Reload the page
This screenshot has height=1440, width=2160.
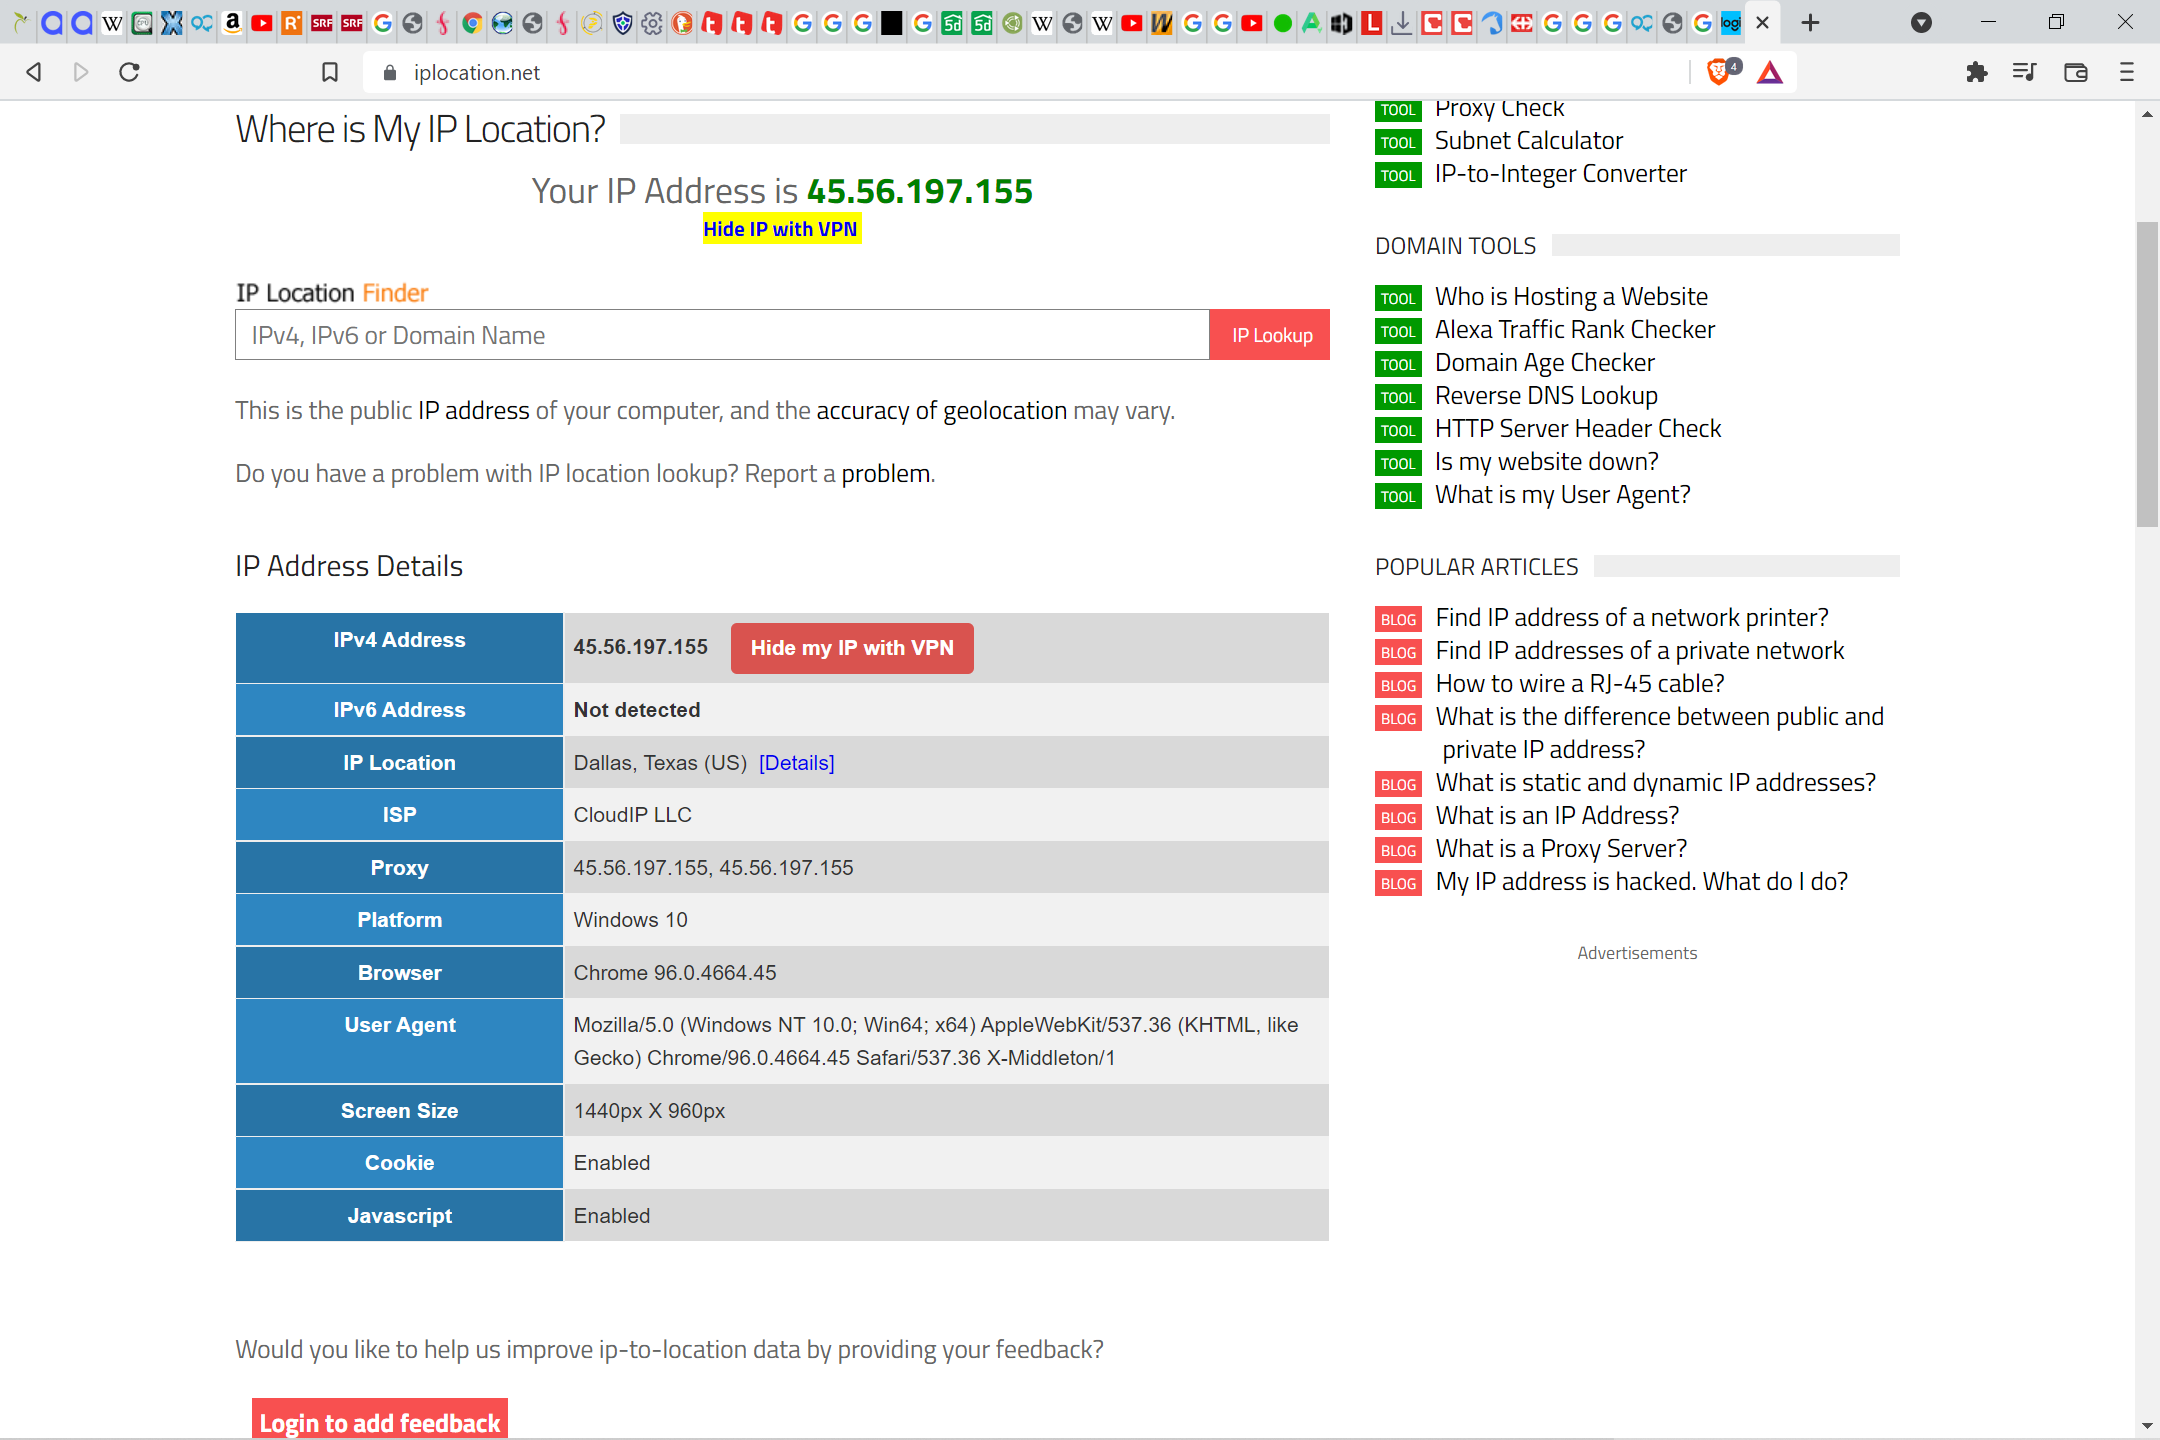coord(129,72)
